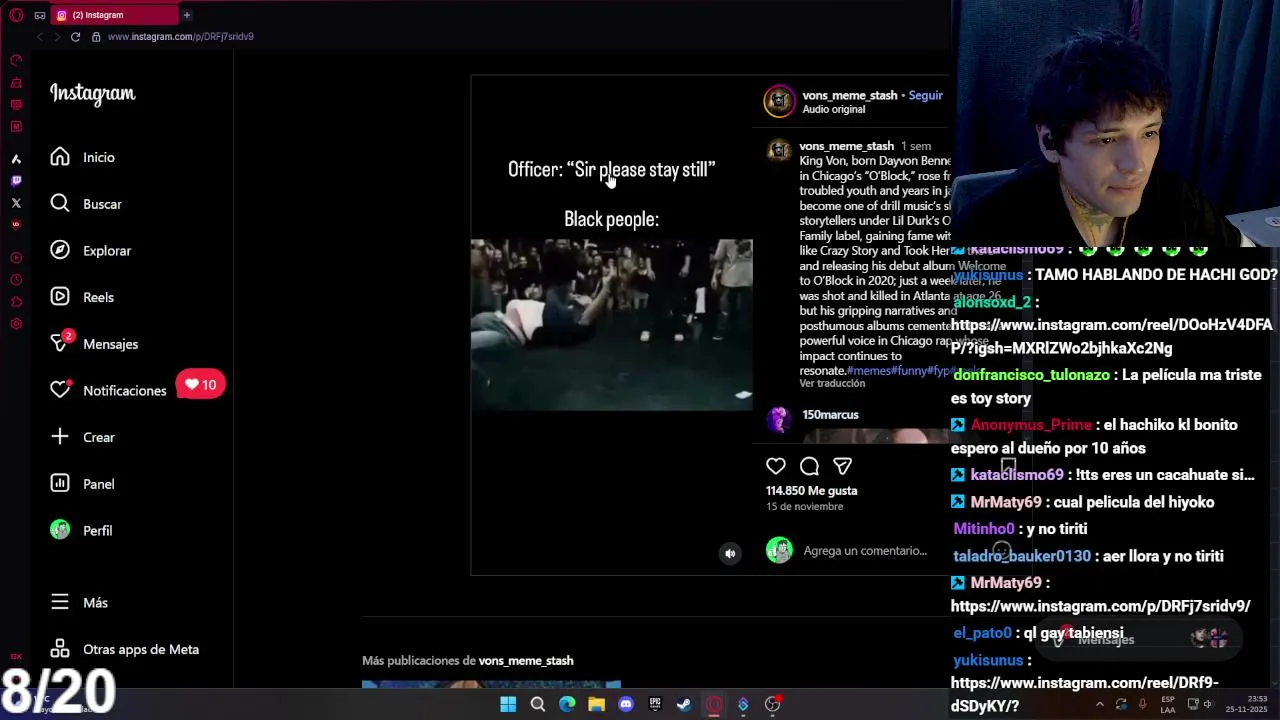Open Discord from taskbar
Image resolution: width=1280 pixels, height=720 pixels.
click(626, 704)
